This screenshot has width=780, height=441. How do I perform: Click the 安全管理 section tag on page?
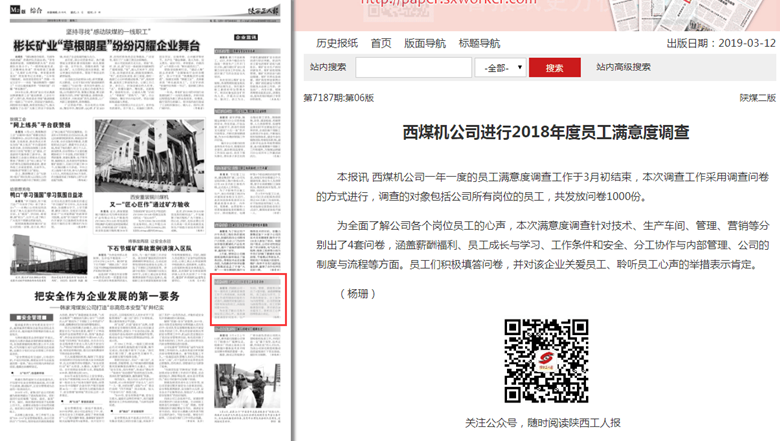(31, 317)
